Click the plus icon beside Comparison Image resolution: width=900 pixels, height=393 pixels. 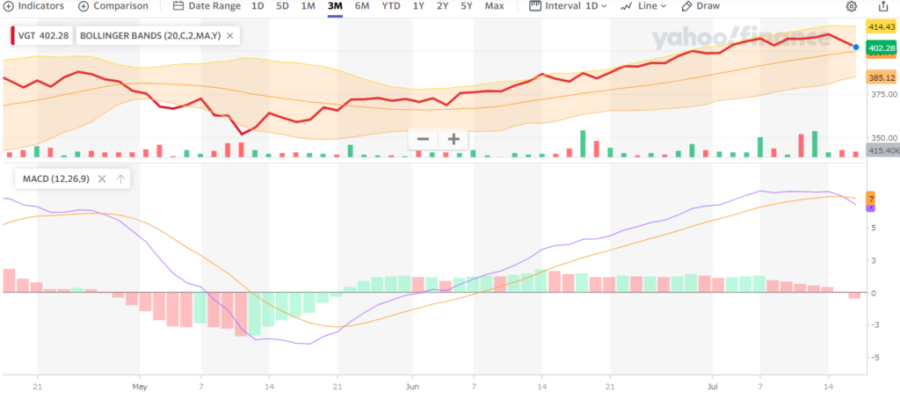(x=83, y=6)
